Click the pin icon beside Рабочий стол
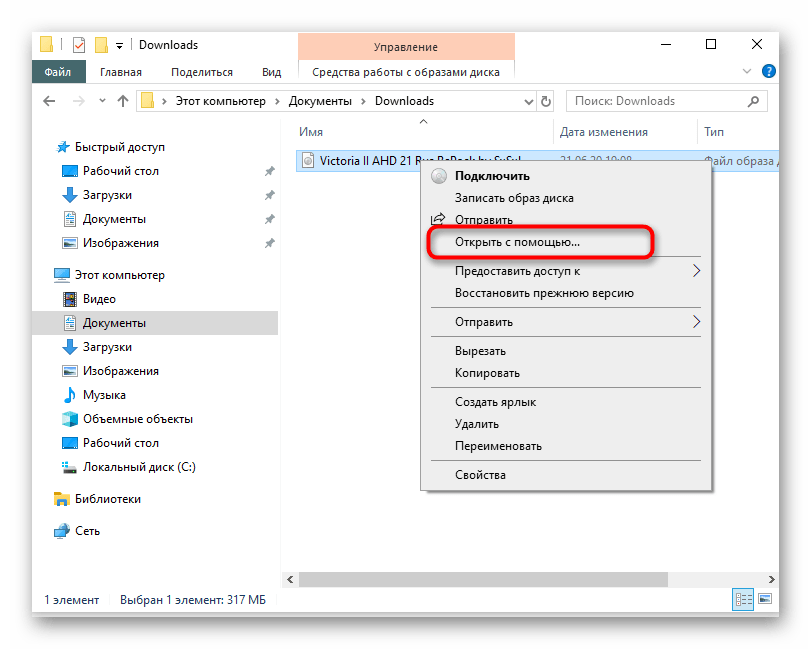Viewport: 811px width, 649px height. 269,171
